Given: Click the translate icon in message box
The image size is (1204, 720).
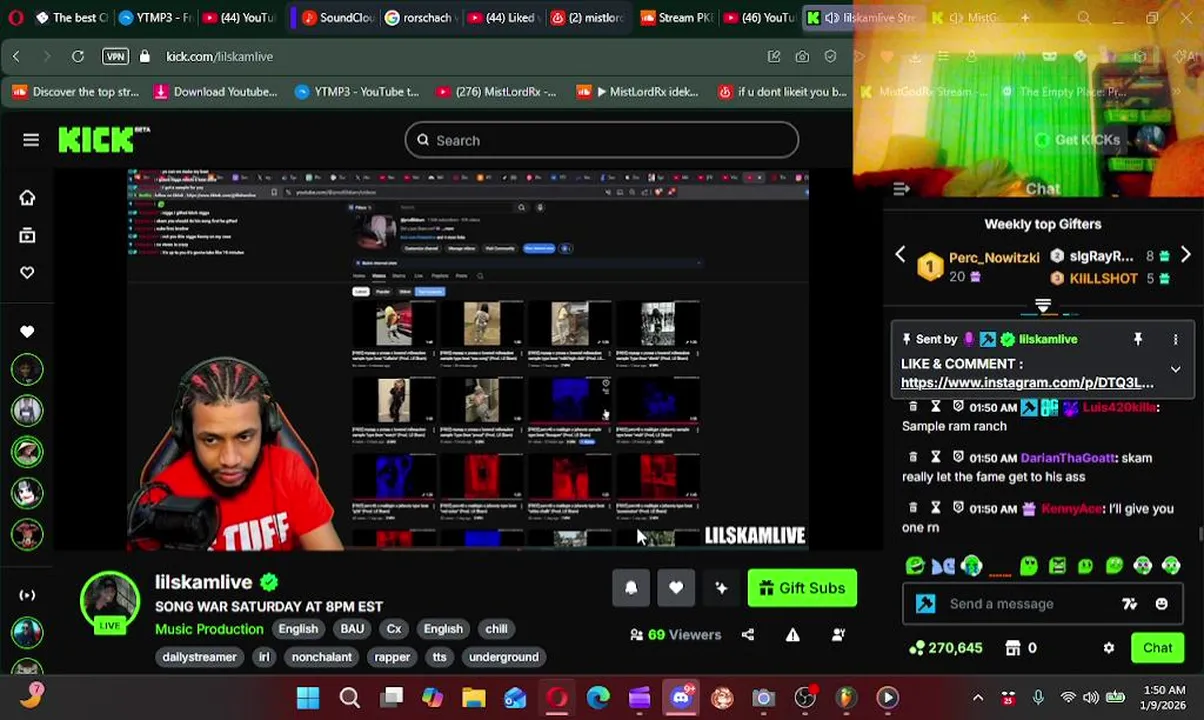Looking at the screenshot, I should click(x=1130, y=604).
